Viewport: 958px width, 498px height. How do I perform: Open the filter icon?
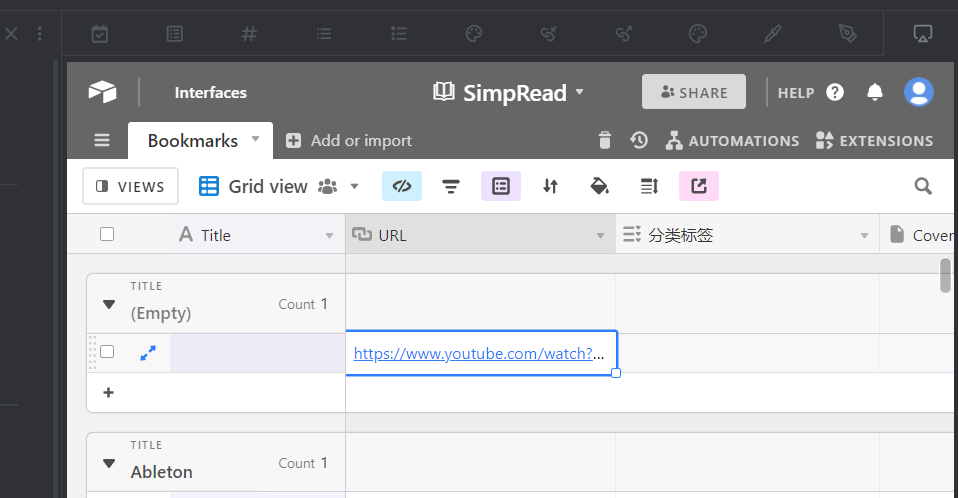451,186
